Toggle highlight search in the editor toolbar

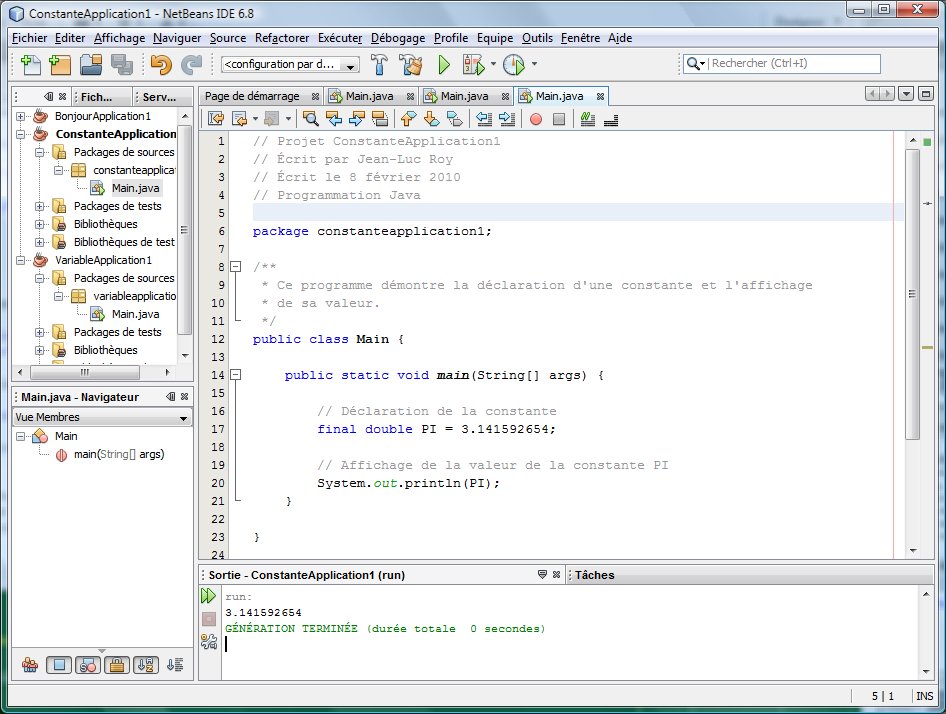point(379,119)
